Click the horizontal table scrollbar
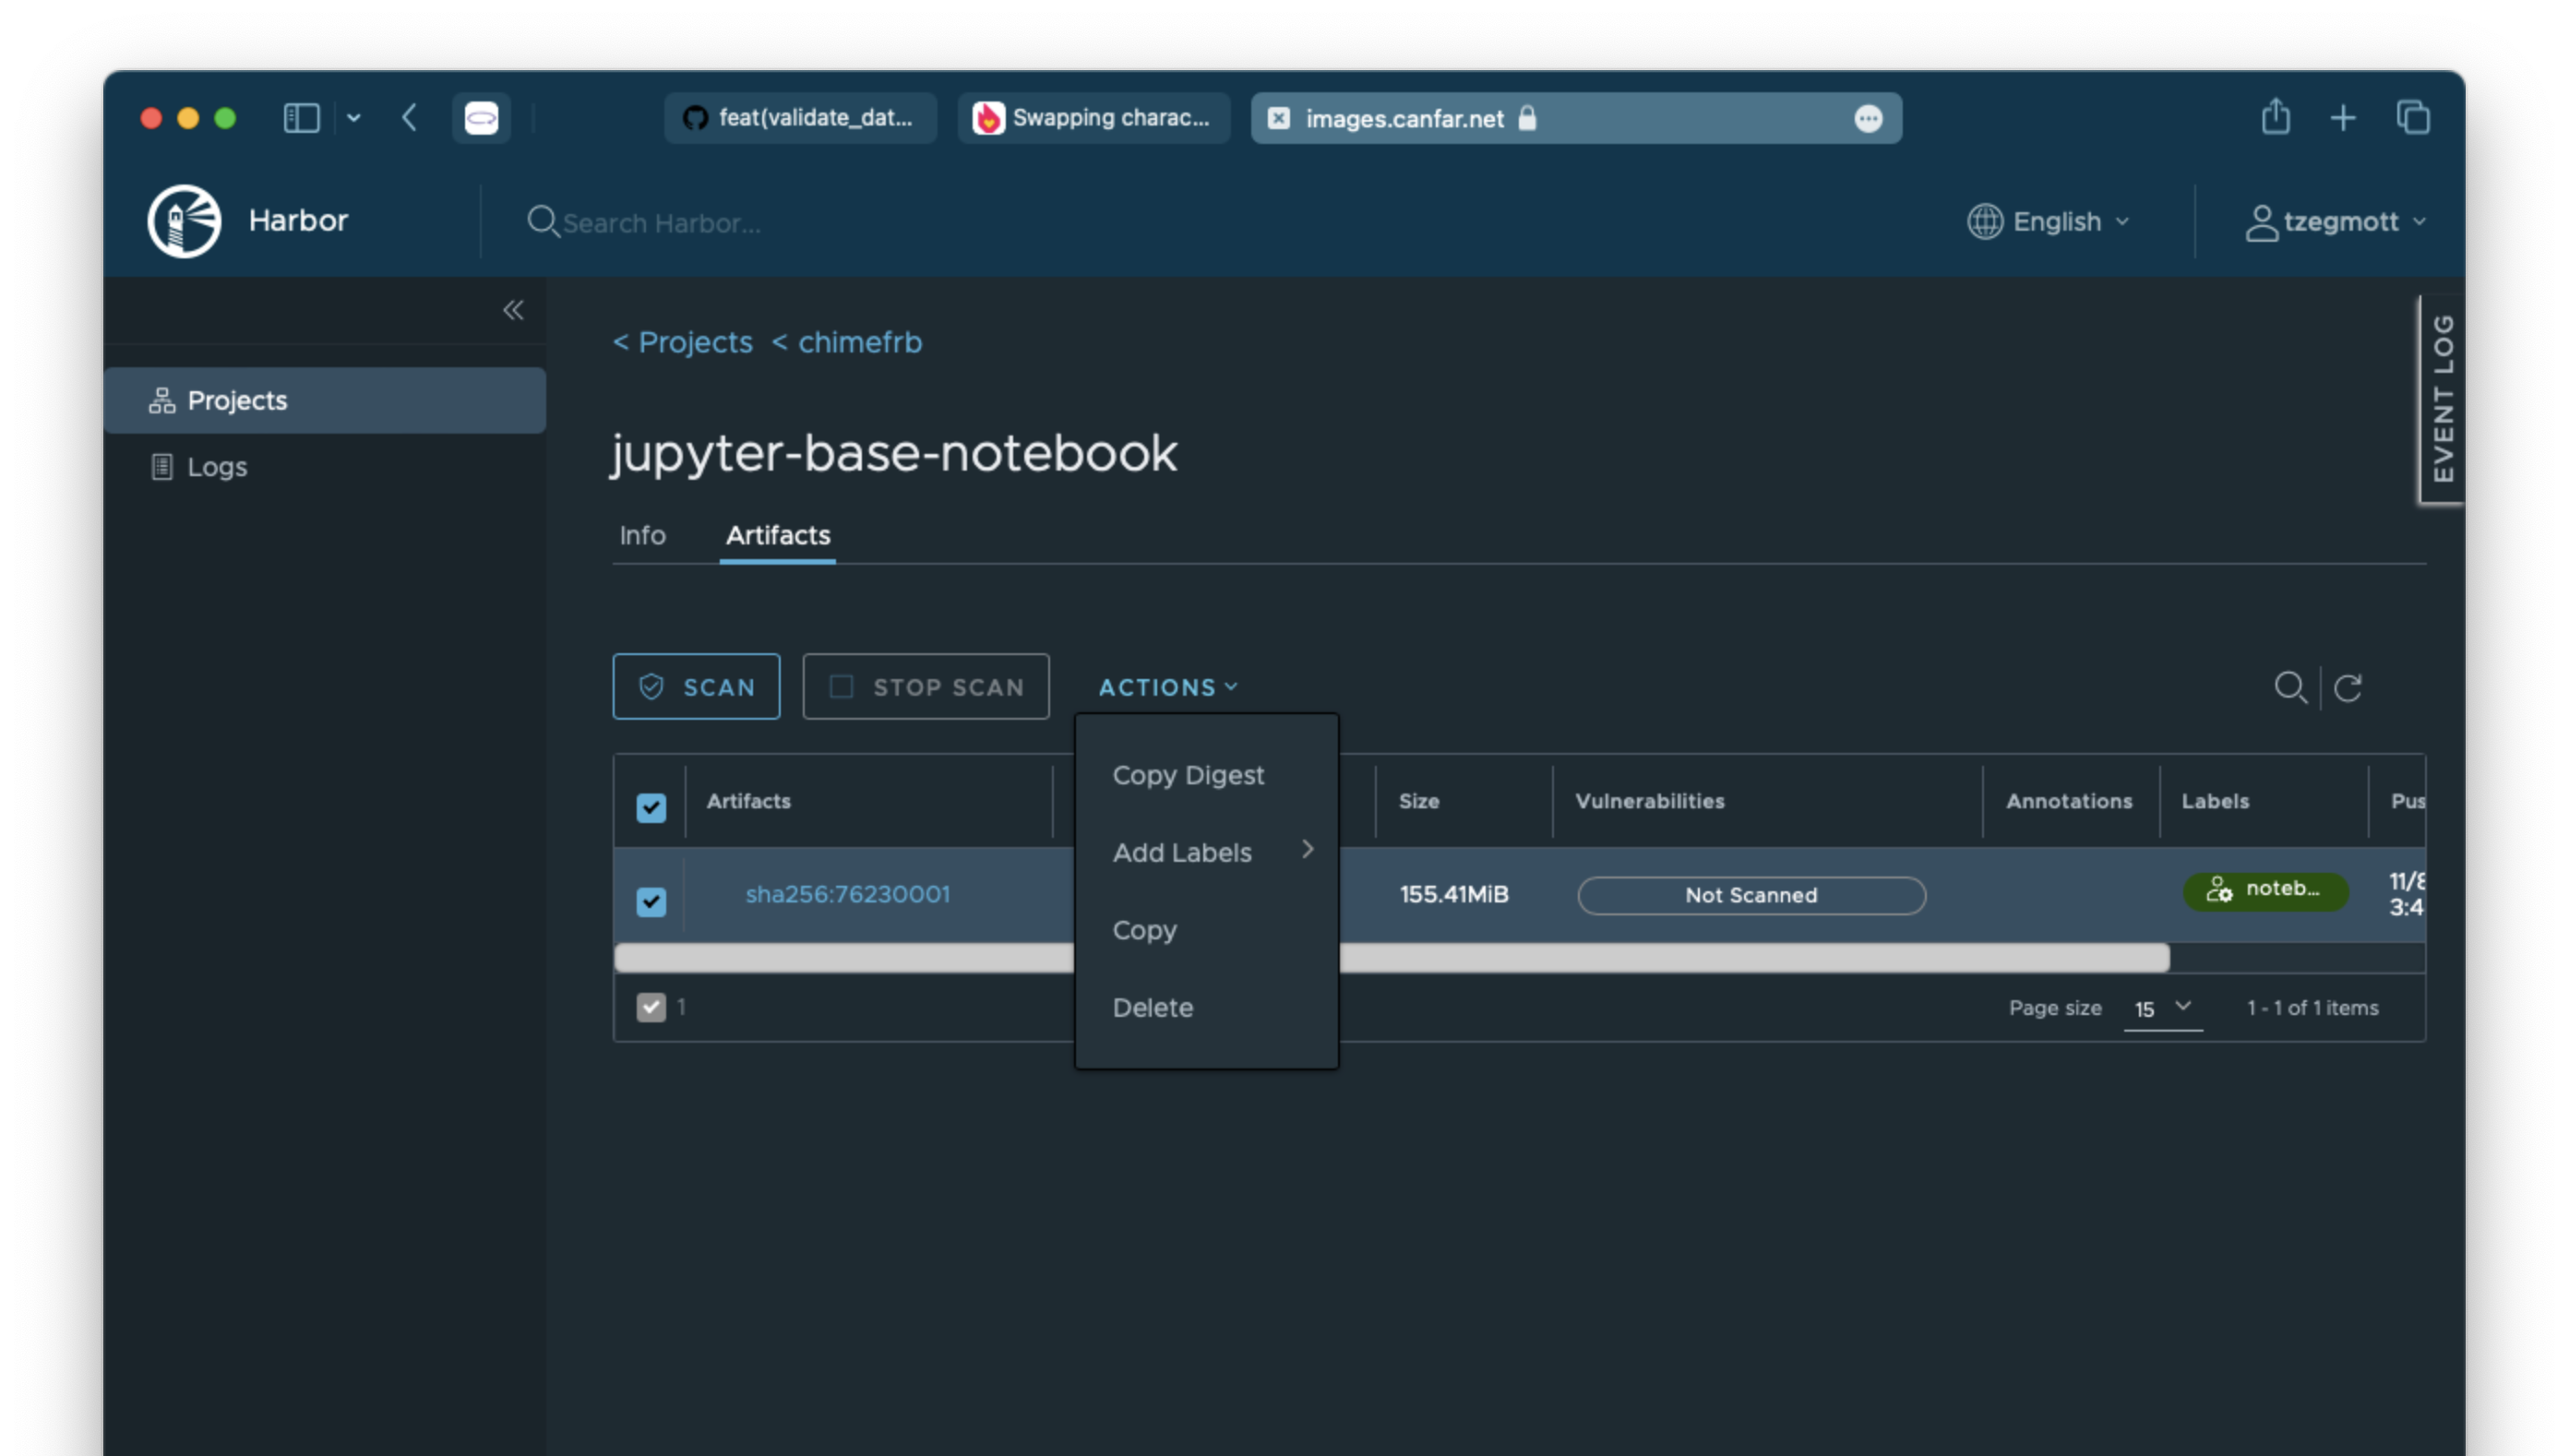Image resolution: width=2569 pixels, height=1456 pixels. [x=1391, y=958]
